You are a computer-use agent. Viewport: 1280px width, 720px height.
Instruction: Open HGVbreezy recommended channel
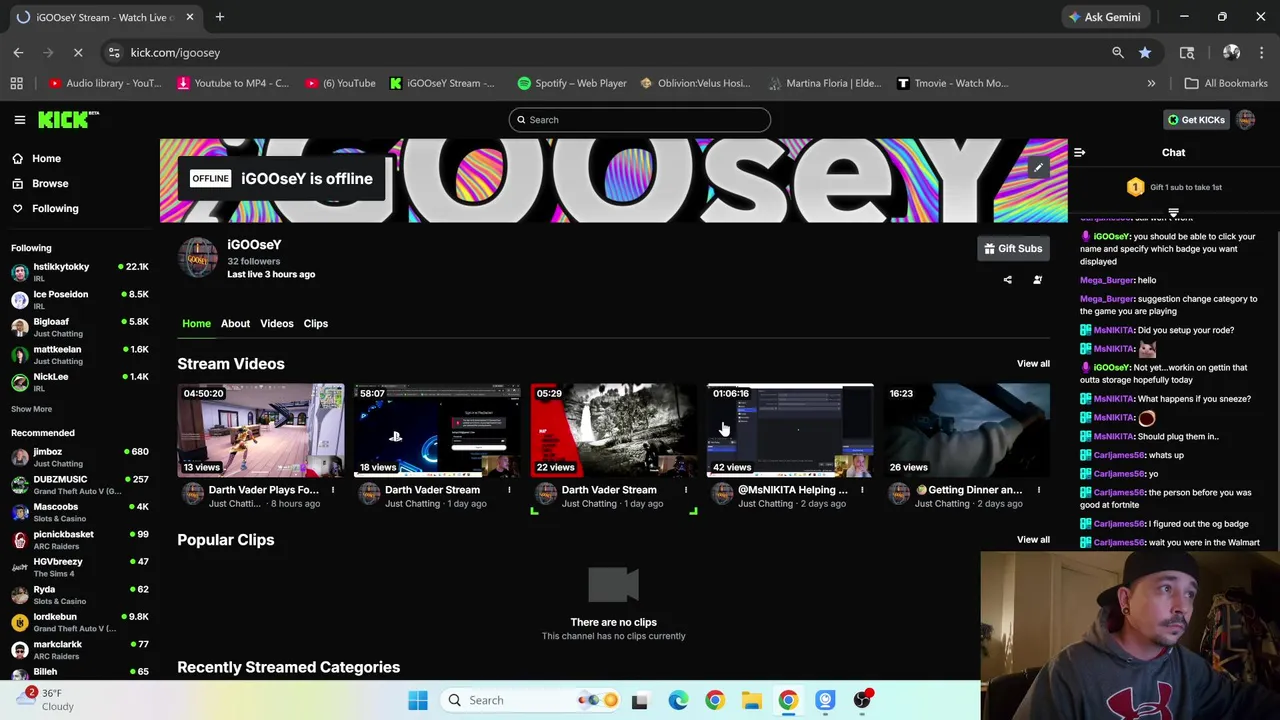click(x=80, y=567)
